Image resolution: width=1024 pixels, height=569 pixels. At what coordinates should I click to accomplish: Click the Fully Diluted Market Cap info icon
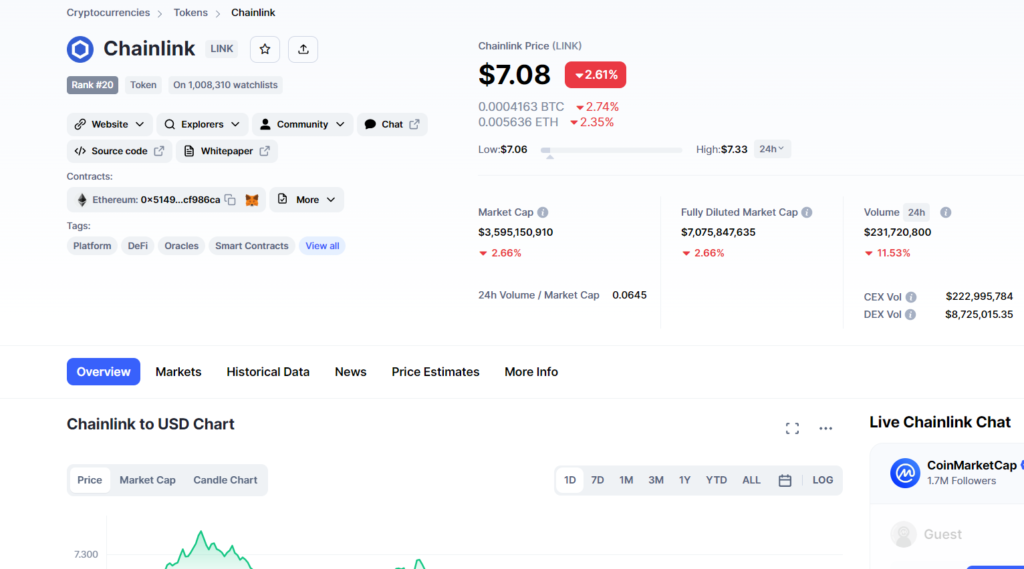click(x=807, y=212)
